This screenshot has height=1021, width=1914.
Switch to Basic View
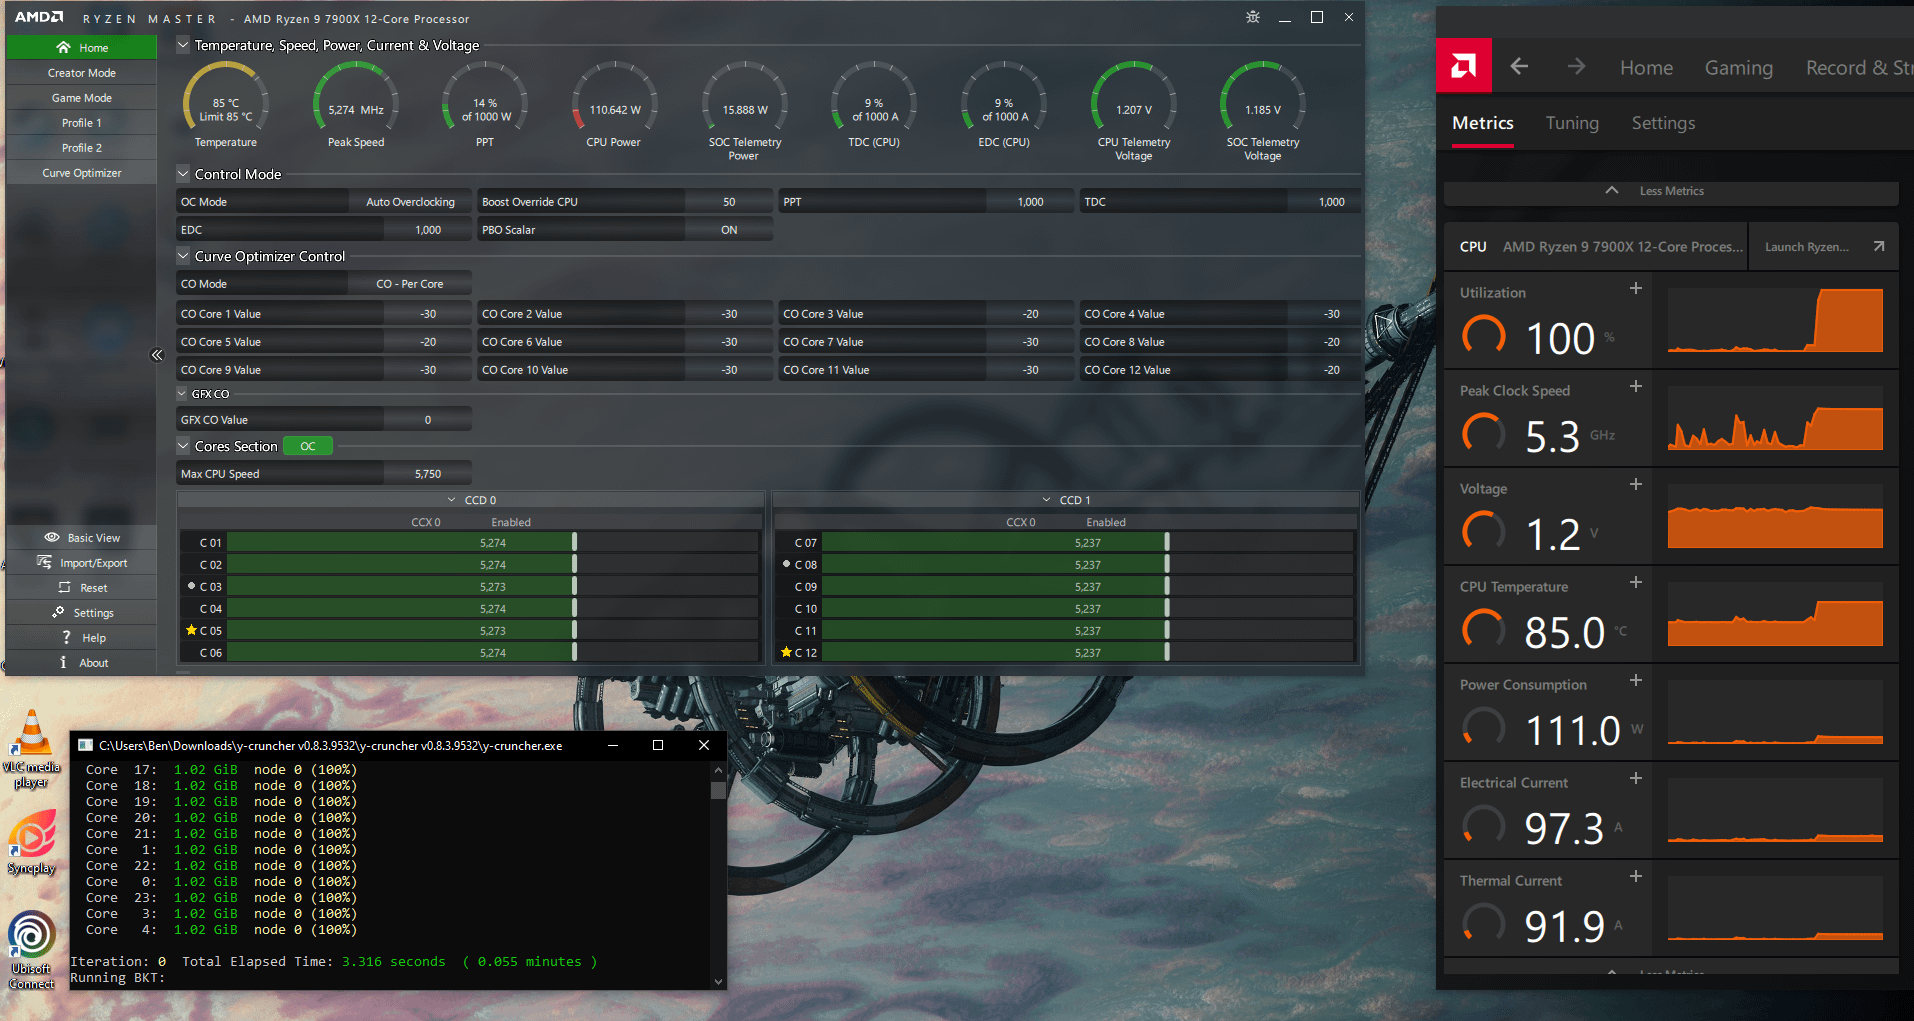(82, 537)
